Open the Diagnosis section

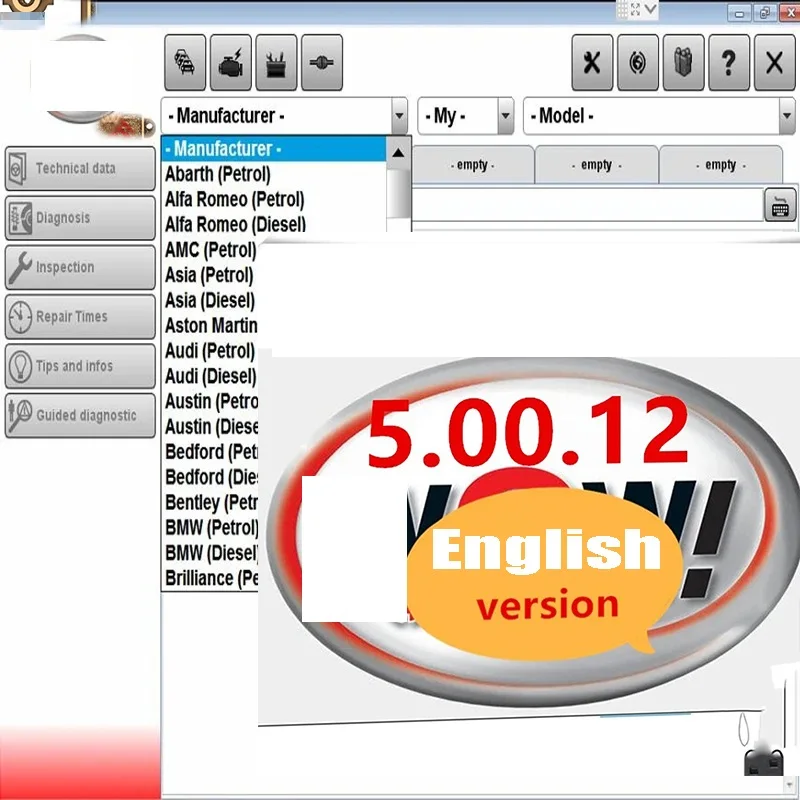[x=80, y=218]
